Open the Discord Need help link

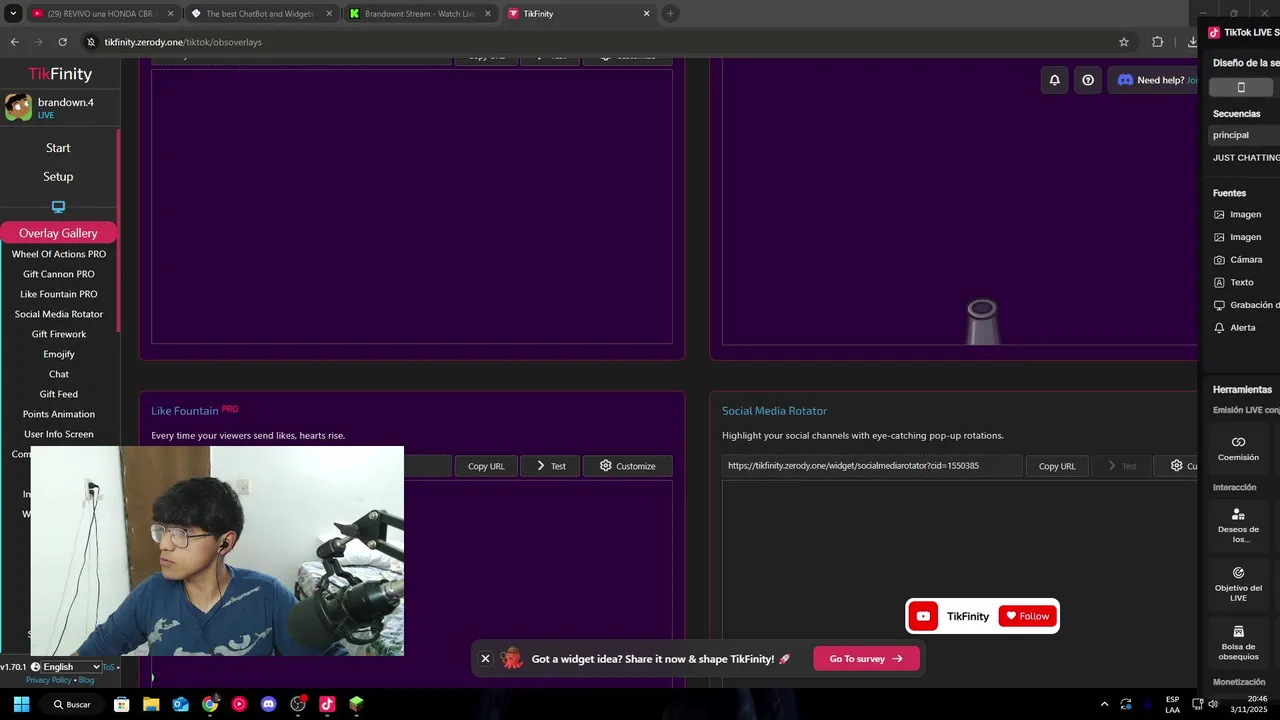tap(1156, 80)
